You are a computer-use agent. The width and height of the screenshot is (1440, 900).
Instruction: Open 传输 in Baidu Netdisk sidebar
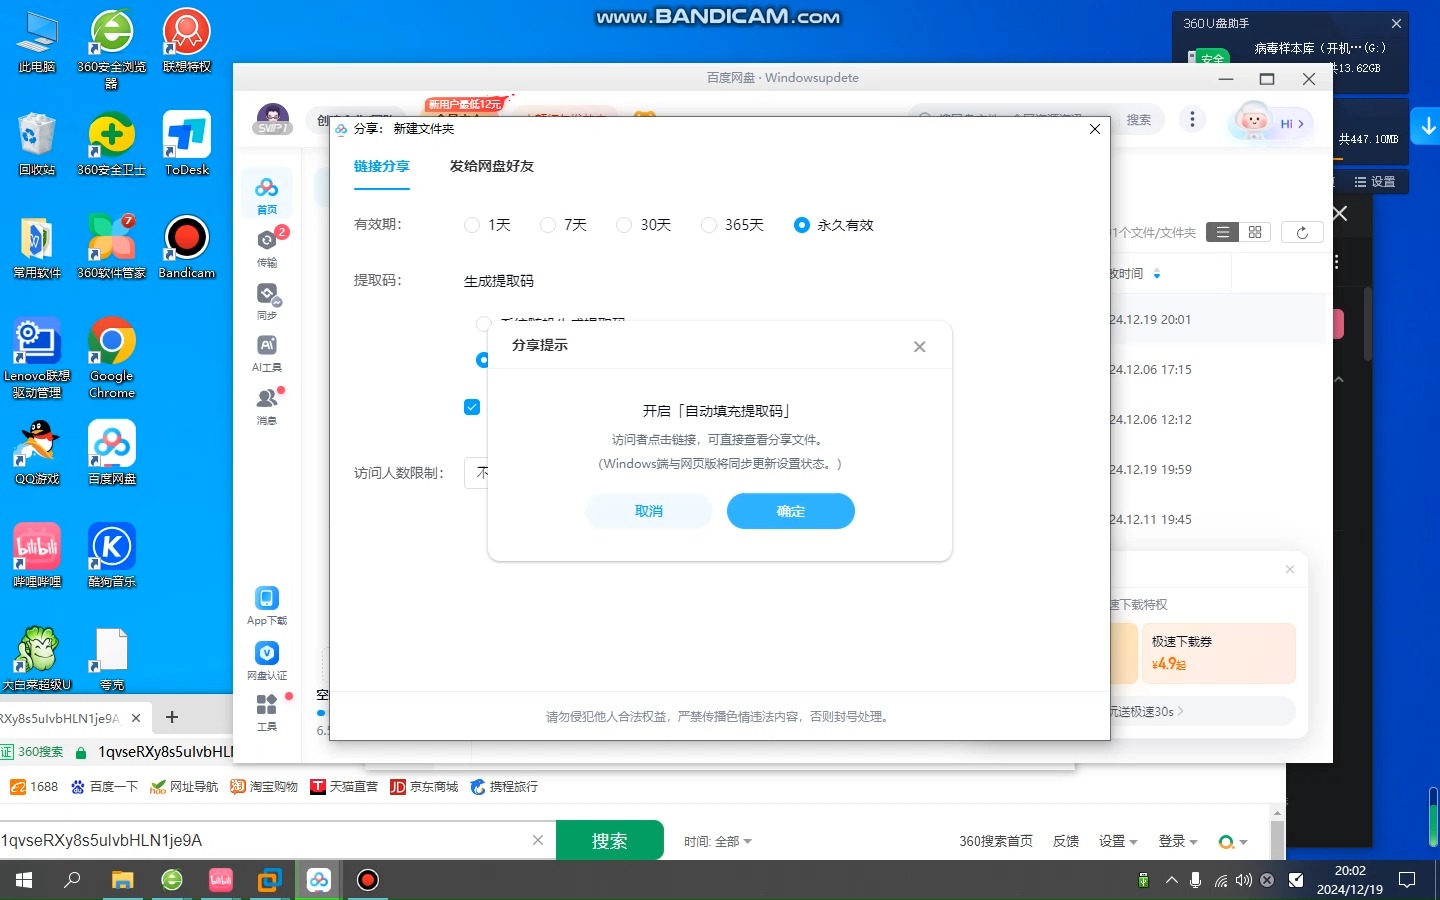point(267,248)
